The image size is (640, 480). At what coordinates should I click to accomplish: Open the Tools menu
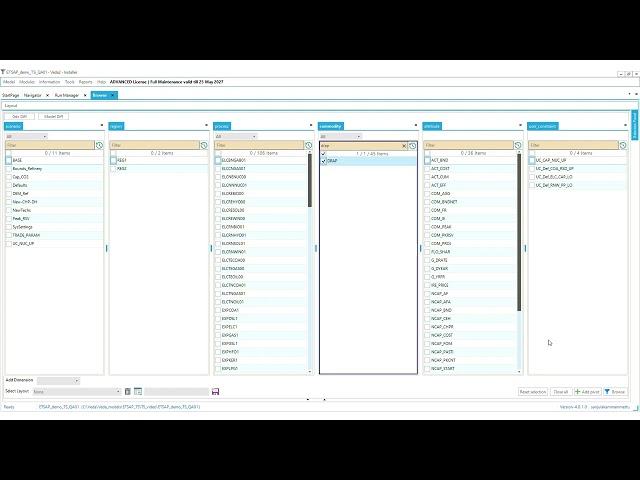tap(70, 82)
